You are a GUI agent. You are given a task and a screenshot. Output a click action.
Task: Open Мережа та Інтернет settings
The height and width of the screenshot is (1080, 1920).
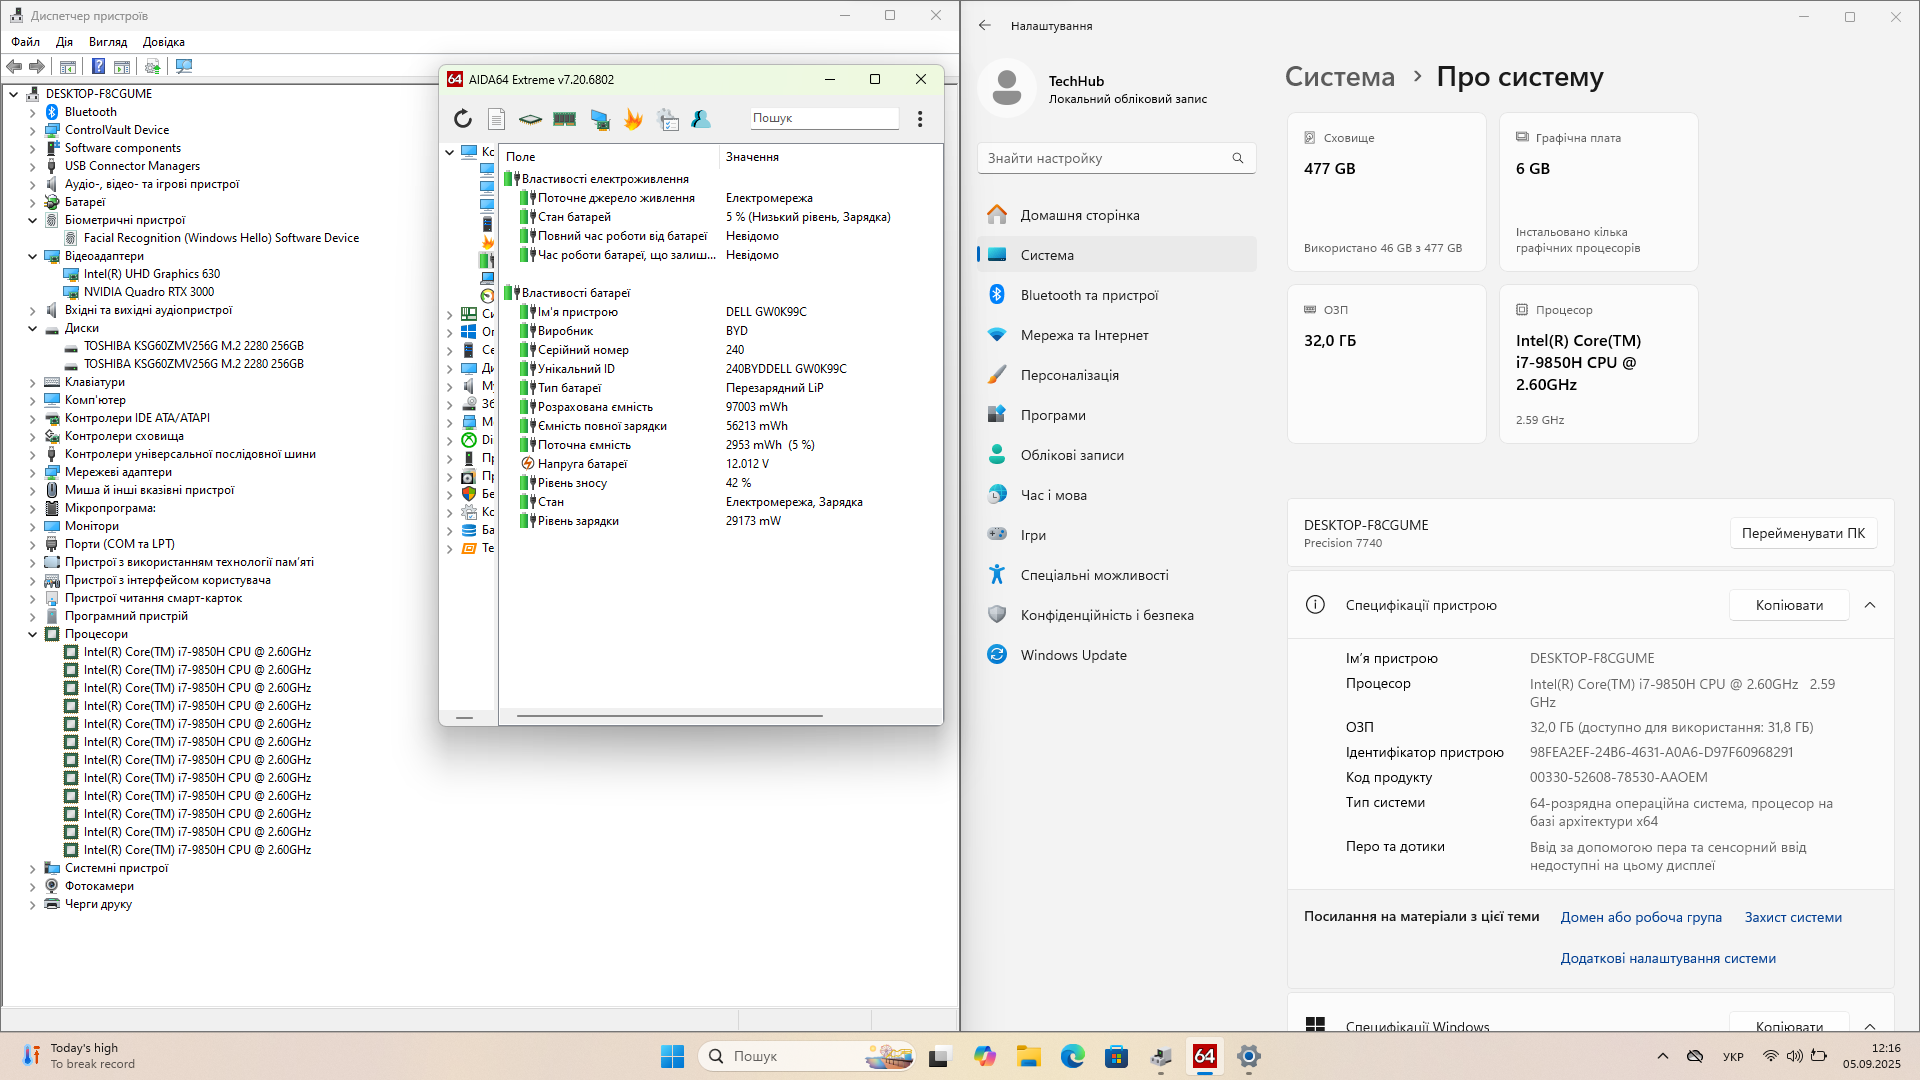pos(1116,335)
